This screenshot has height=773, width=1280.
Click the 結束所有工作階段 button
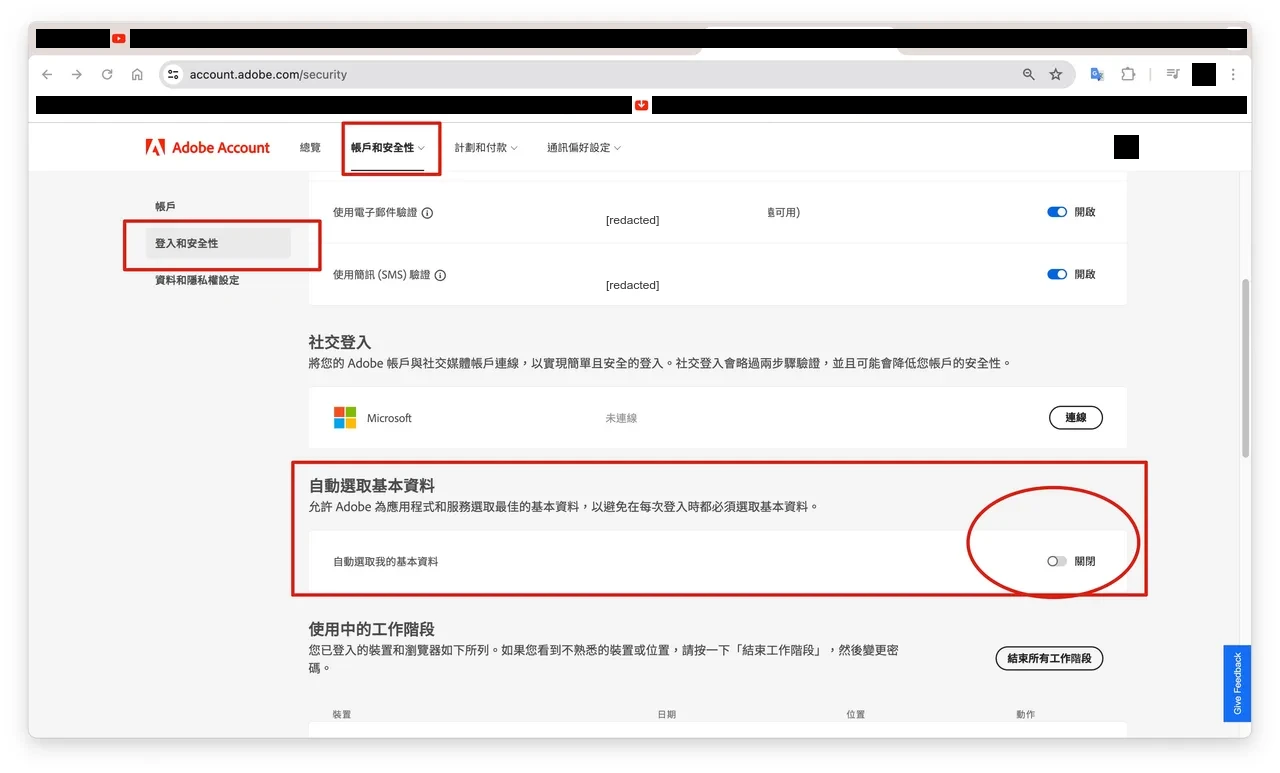(1049, 658)
